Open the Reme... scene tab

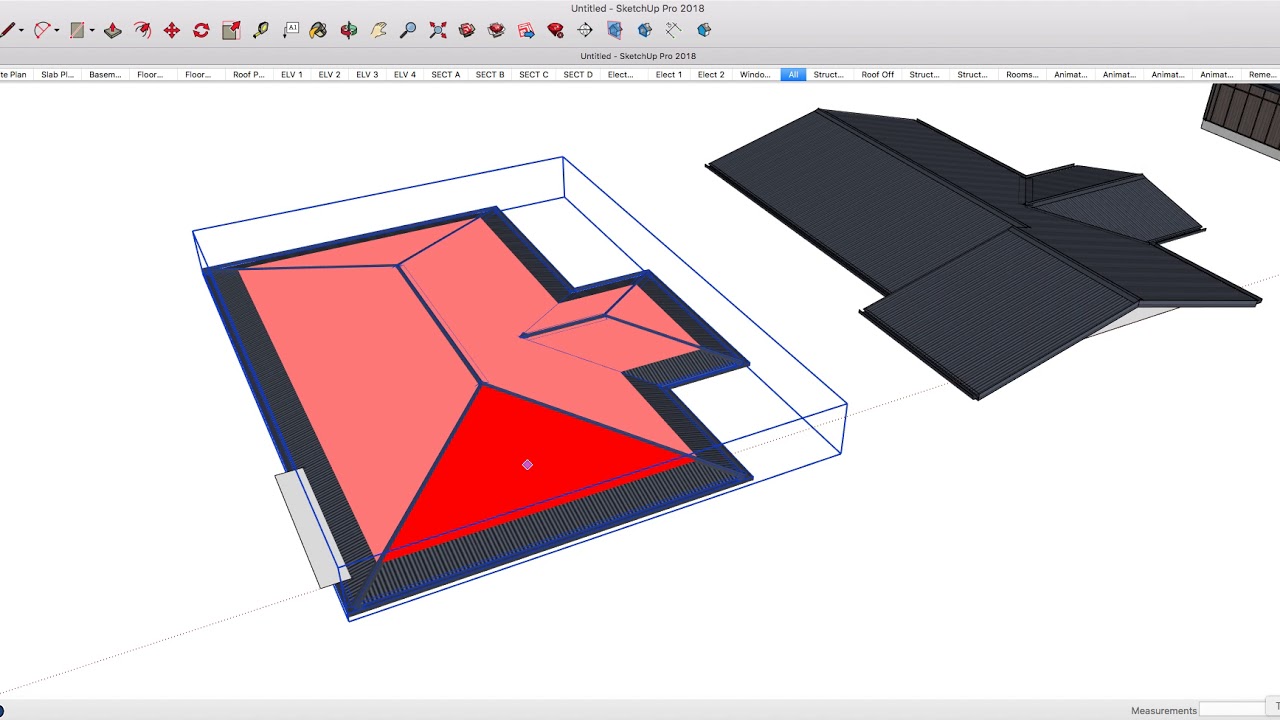(x=1262, y=74)
